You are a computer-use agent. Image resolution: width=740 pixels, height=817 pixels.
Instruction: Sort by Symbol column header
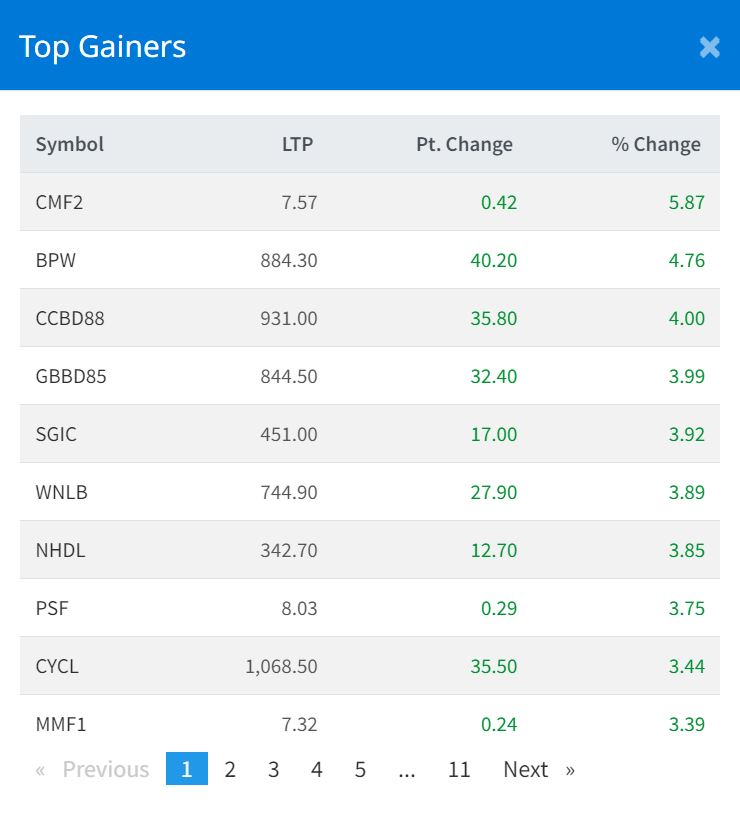coord(70,144)
